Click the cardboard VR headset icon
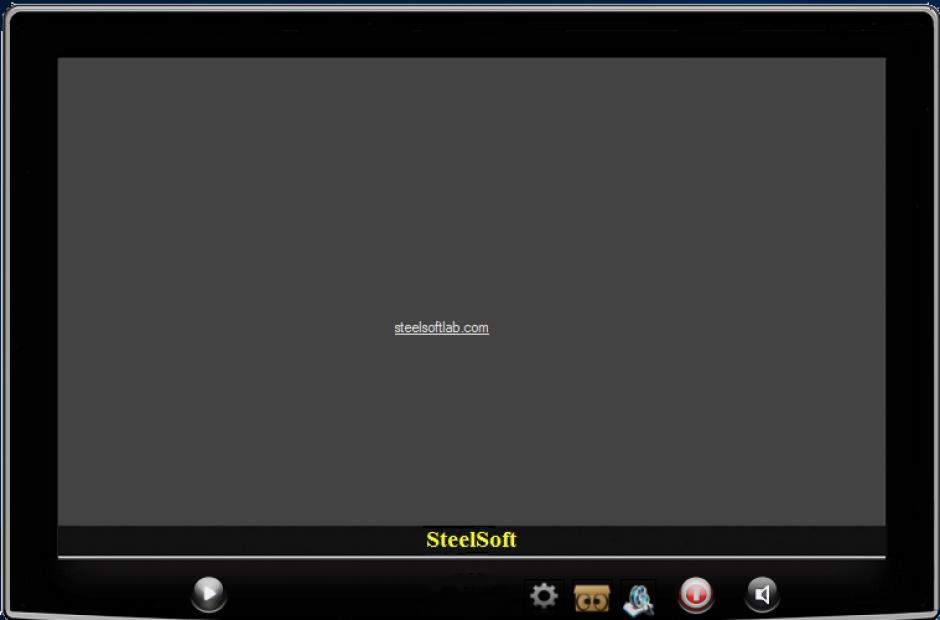This screenshot has height=620, width=940. coord(592,598)
